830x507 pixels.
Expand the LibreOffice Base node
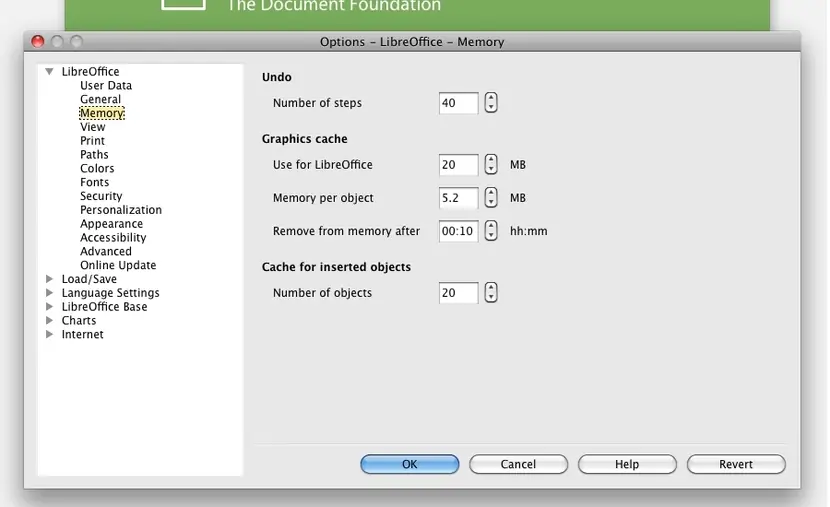pyautogui.click(x=49, y=306)
